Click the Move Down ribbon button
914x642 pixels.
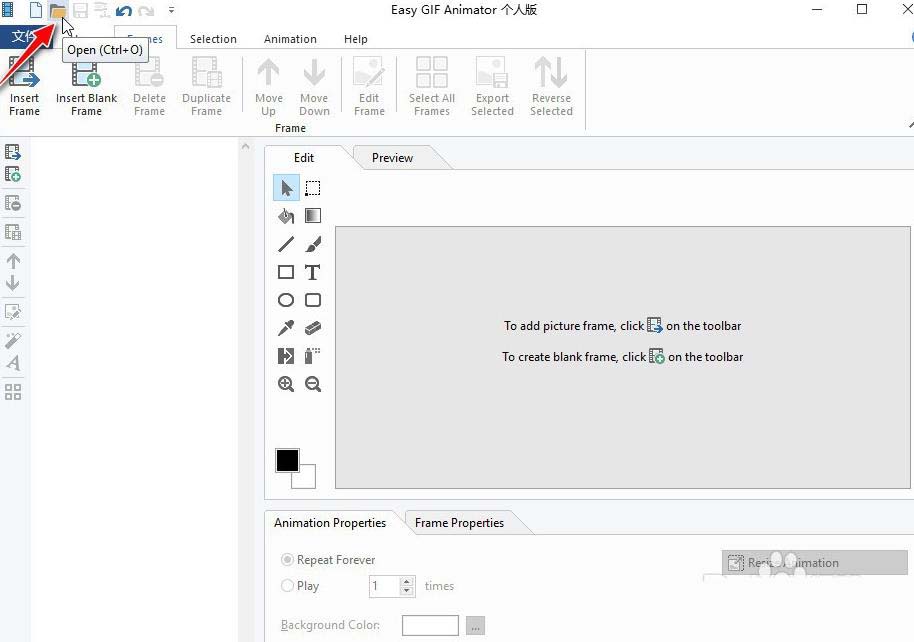(314, 87)
